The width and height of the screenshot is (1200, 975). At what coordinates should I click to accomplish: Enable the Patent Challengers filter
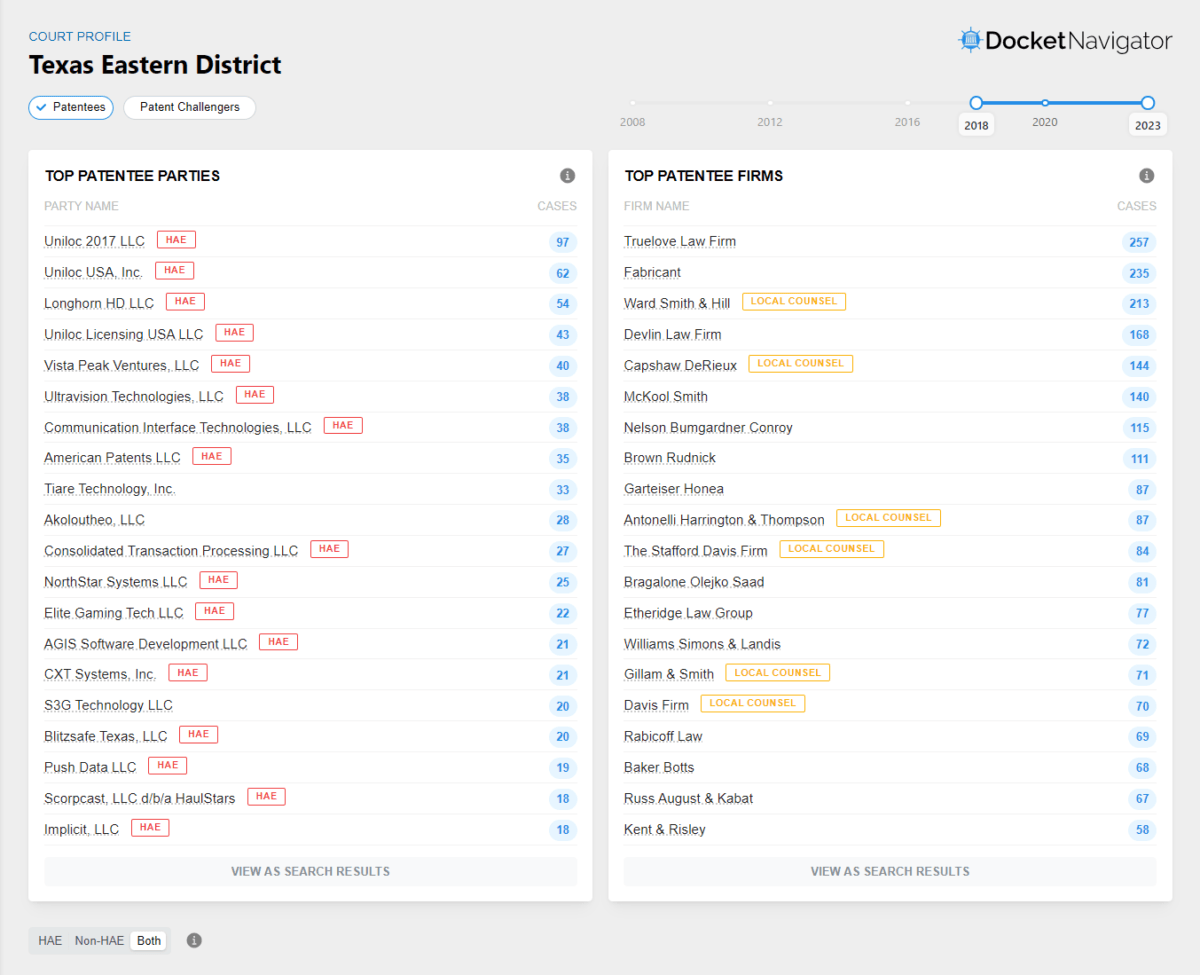pos(189,107)
